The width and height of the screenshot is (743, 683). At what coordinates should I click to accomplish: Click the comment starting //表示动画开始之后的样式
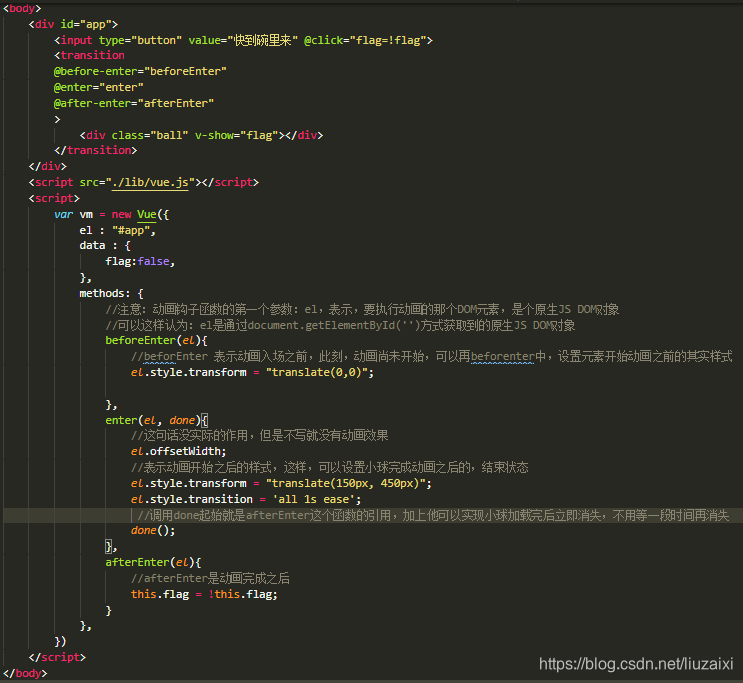click(330, 468)
